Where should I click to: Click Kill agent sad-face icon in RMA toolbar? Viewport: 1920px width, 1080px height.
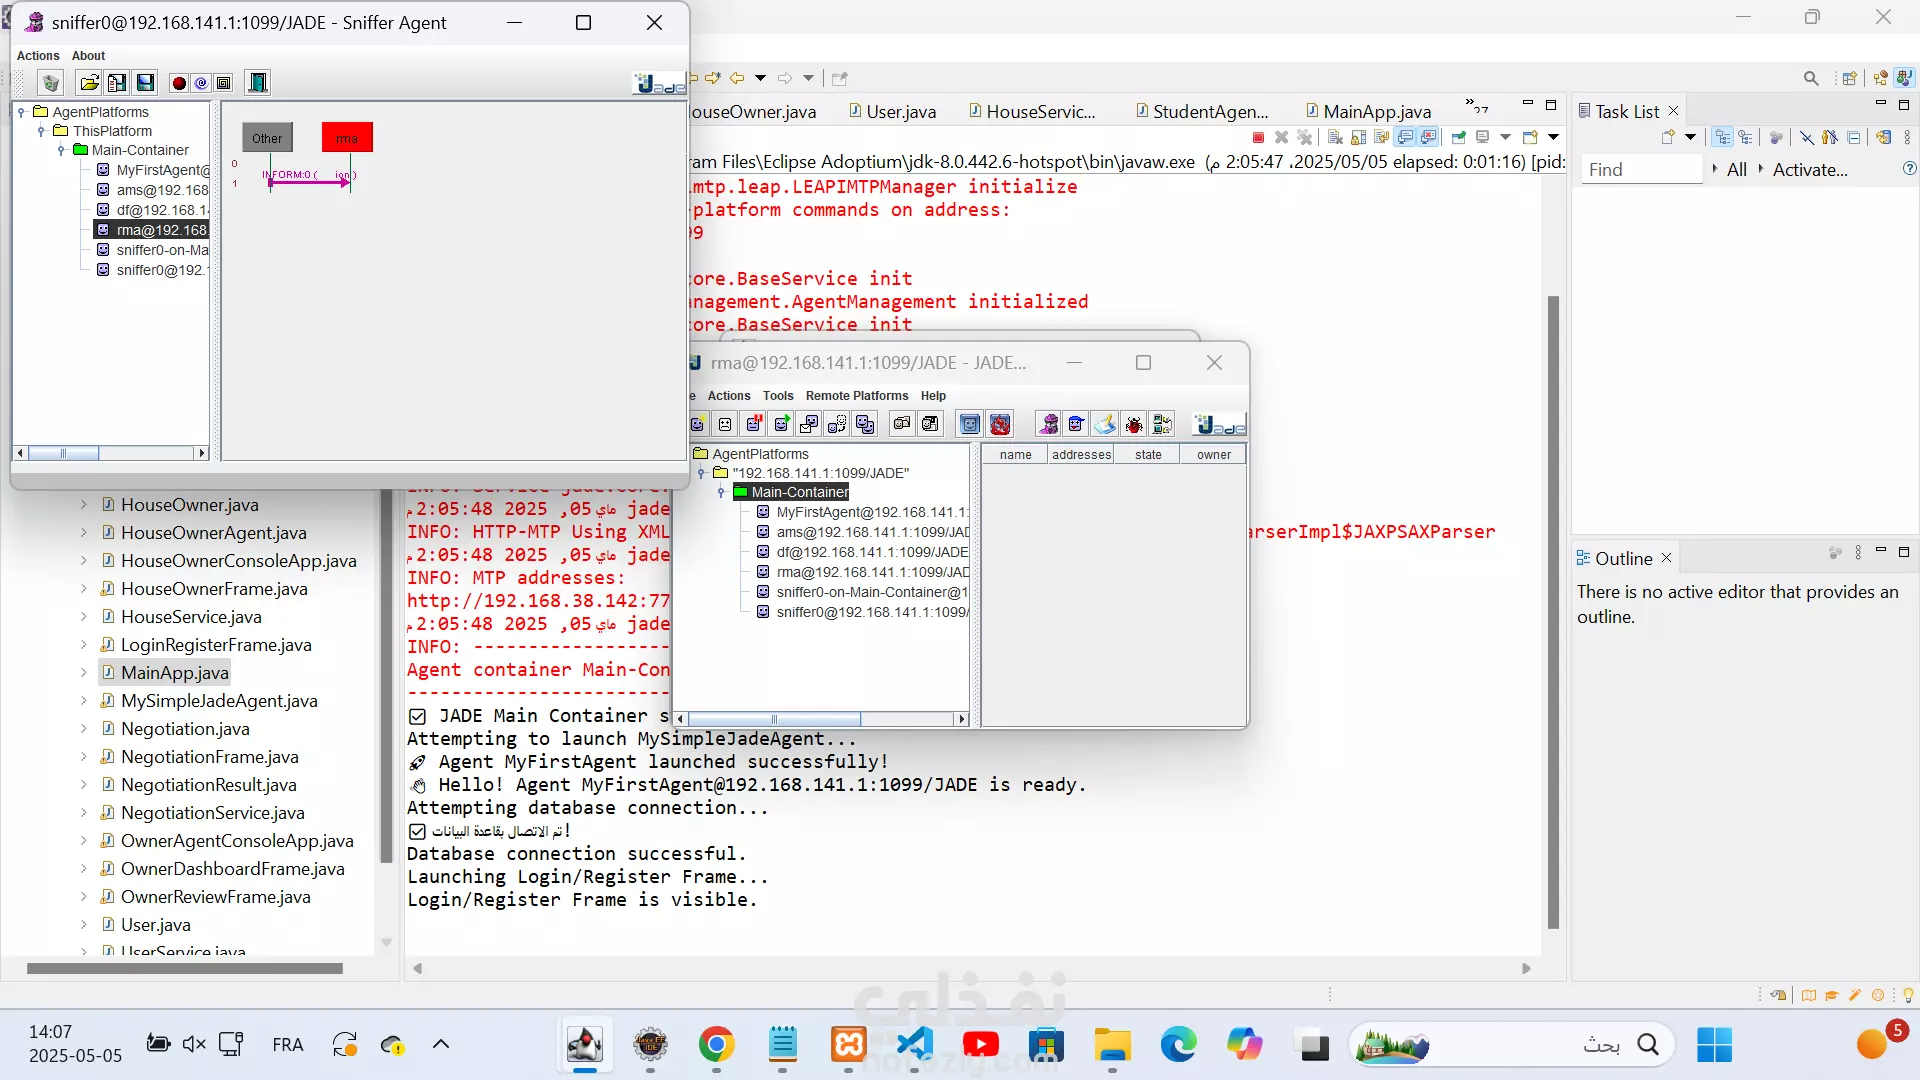725,424
